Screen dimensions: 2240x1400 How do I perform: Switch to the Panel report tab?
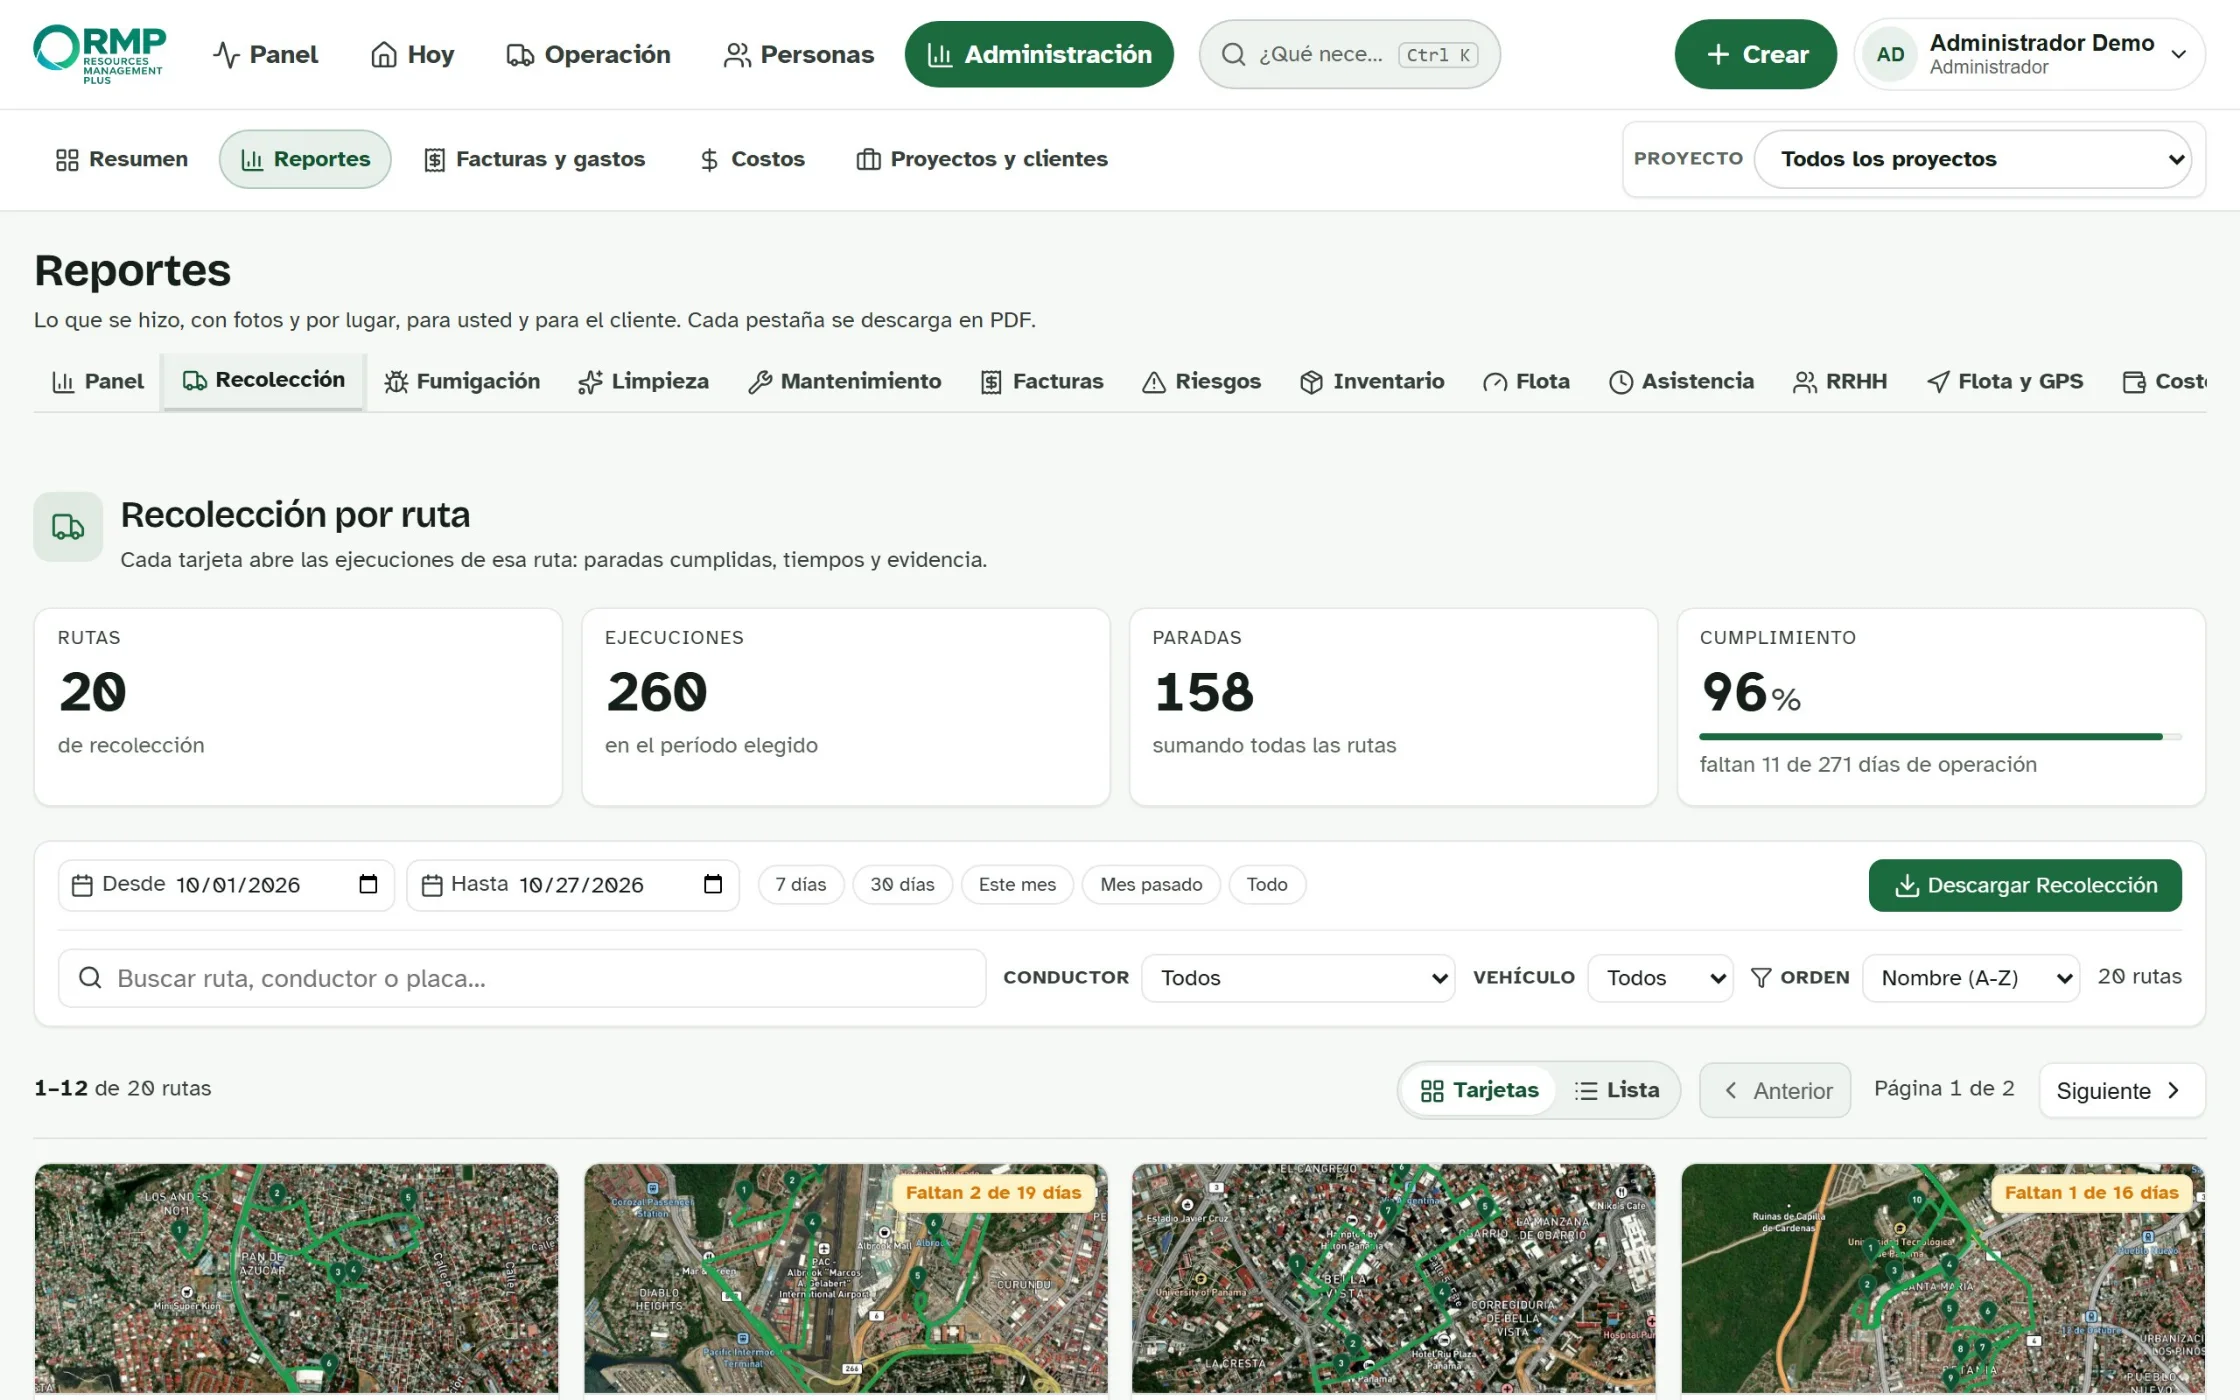point(98,381)
